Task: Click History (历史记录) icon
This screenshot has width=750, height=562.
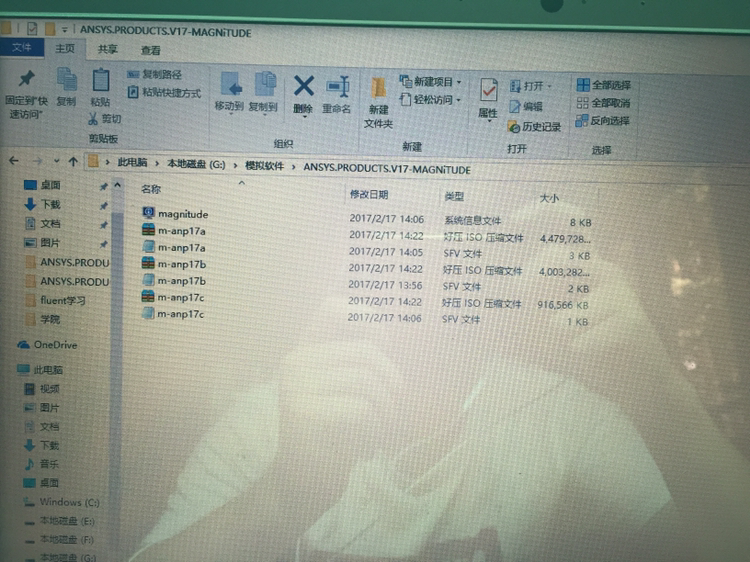Action: pos(514,127)
